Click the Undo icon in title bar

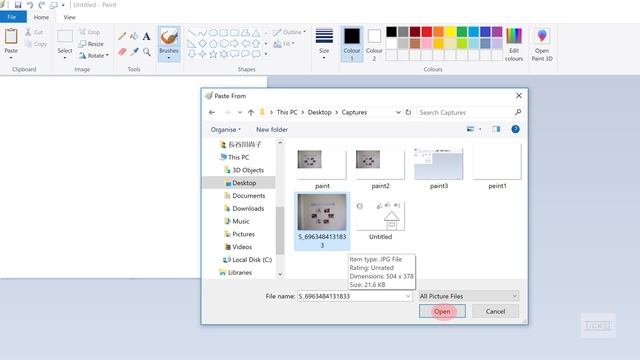pyautogui.click(x=30, y=5)
